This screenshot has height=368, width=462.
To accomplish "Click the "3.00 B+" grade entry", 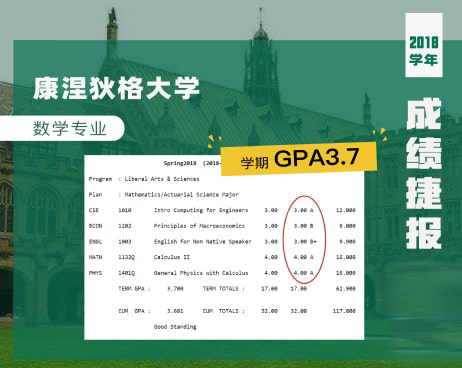I will tap(305, 241).
